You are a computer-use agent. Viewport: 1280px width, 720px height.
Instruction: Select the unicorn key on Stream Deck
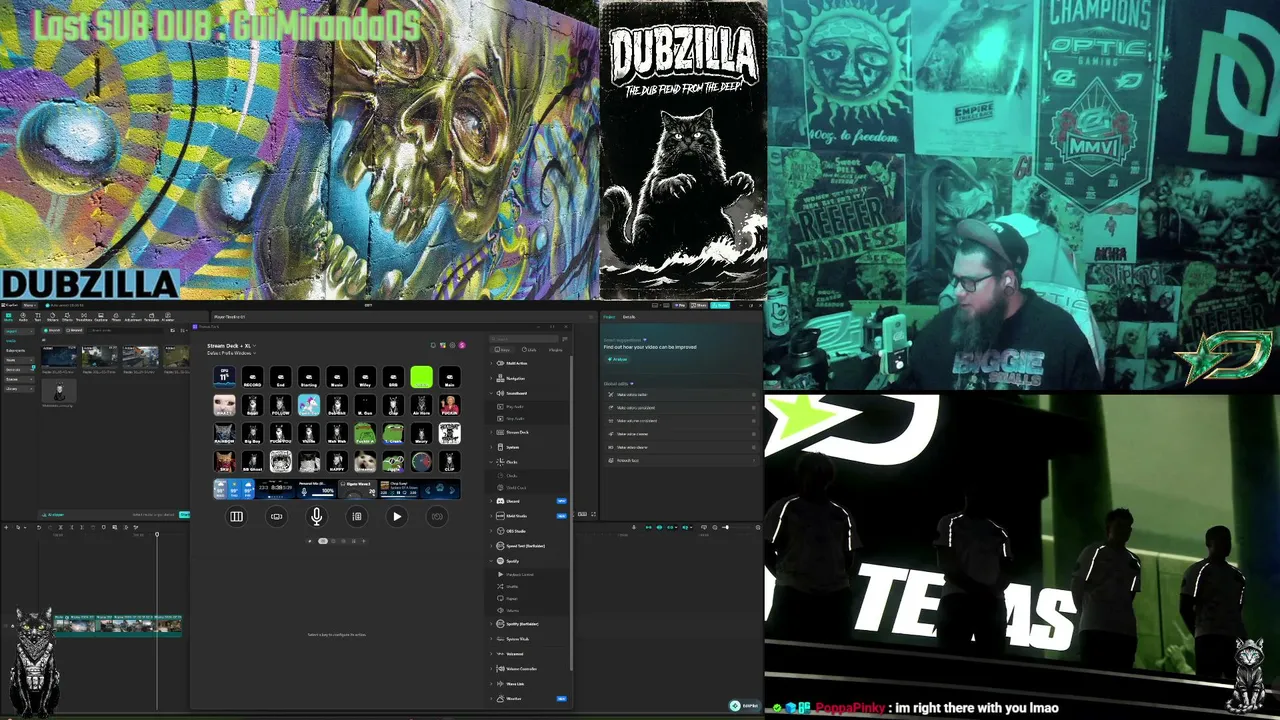[x=308, y=405]
